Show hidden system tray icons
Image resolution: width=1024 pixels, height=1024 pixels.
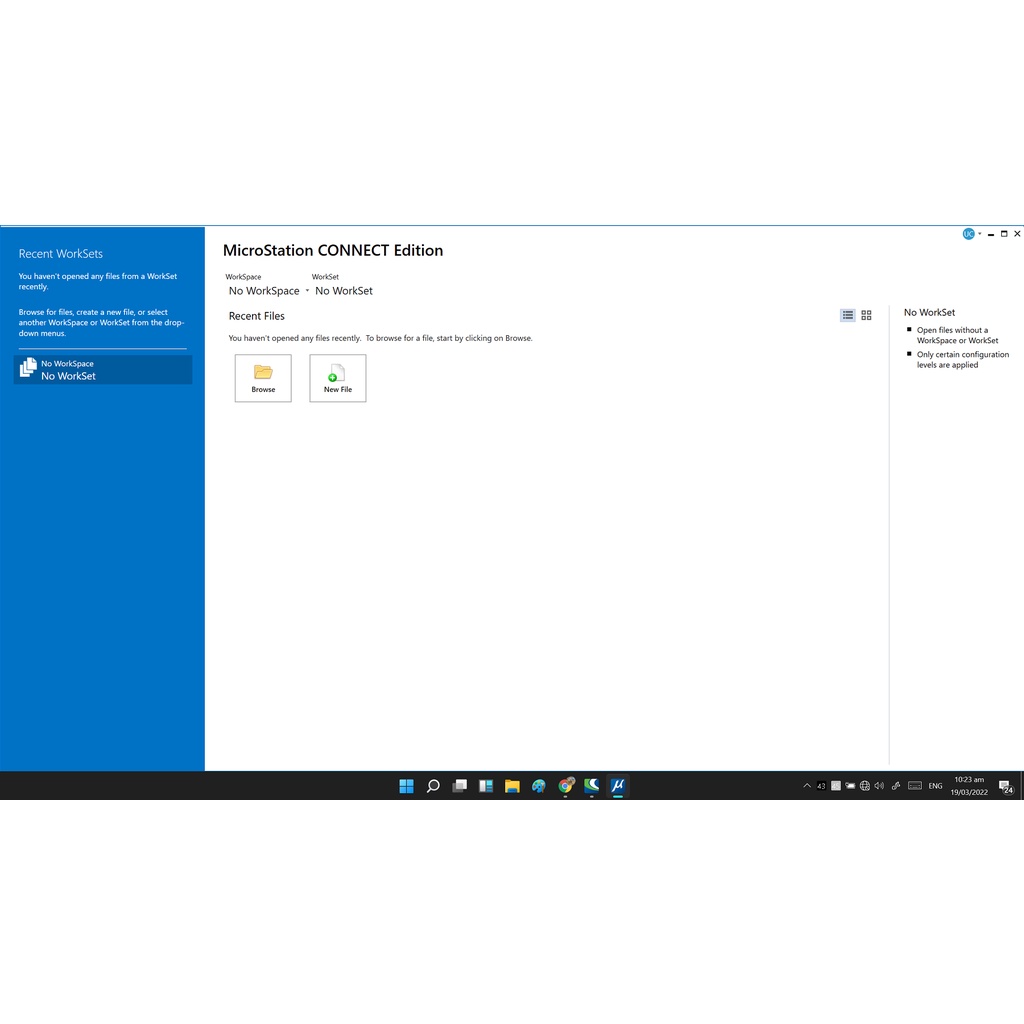coord(807,786)
